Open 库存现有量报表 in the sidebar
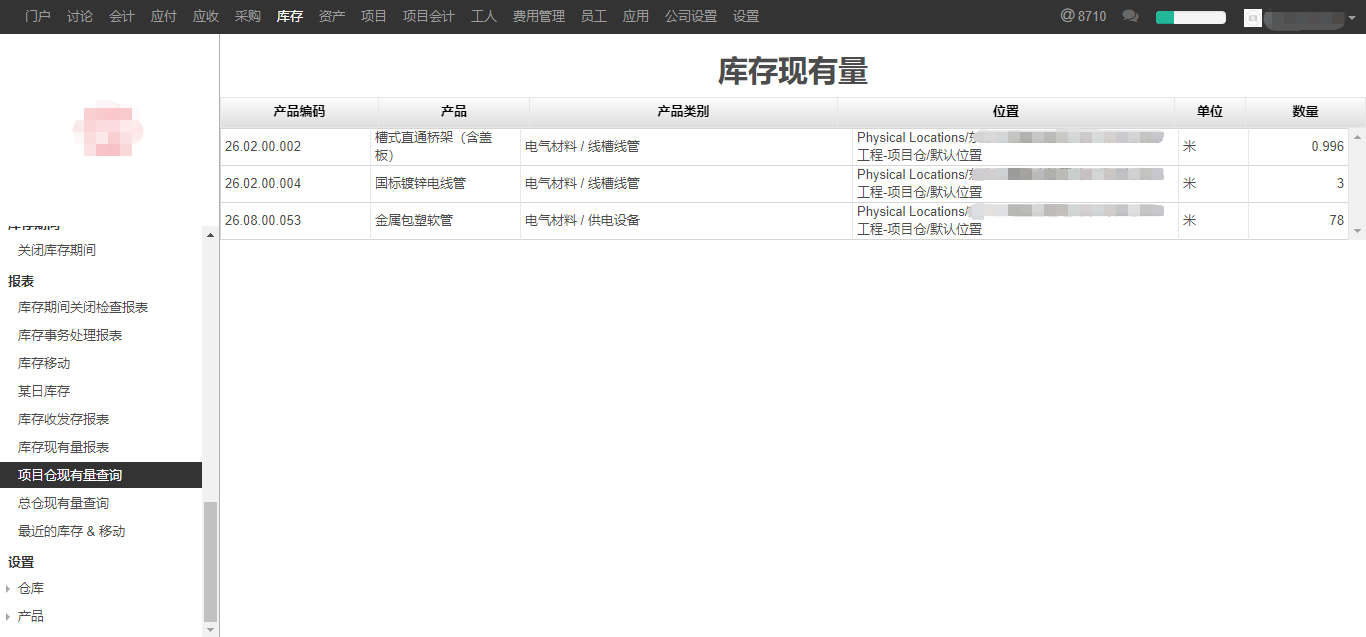 (x=64, y=447)
